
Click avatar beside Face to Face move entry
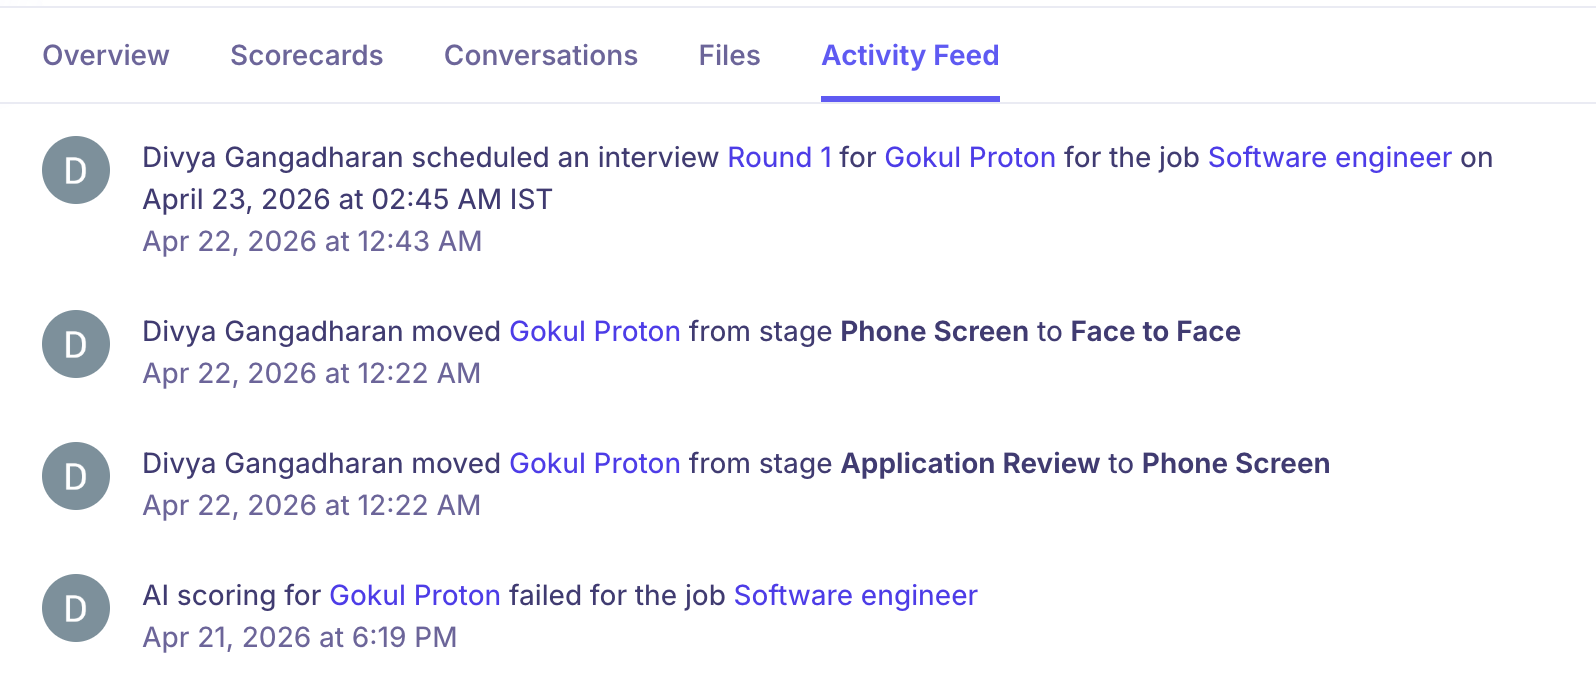(x=76, y=345)
